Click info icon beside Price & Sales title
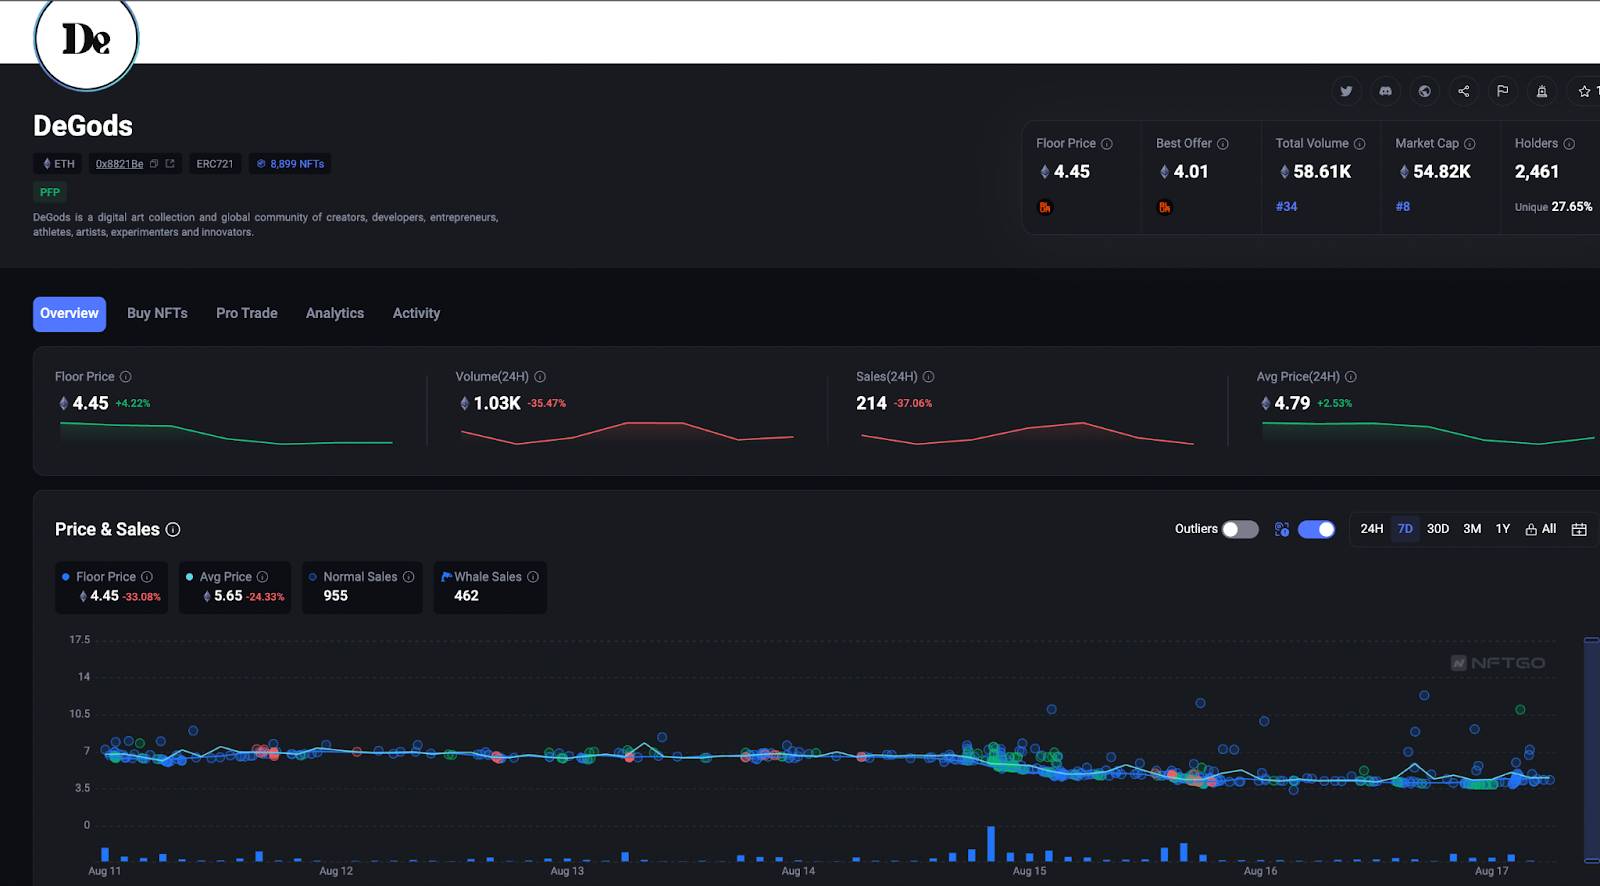 coord(173,530)
